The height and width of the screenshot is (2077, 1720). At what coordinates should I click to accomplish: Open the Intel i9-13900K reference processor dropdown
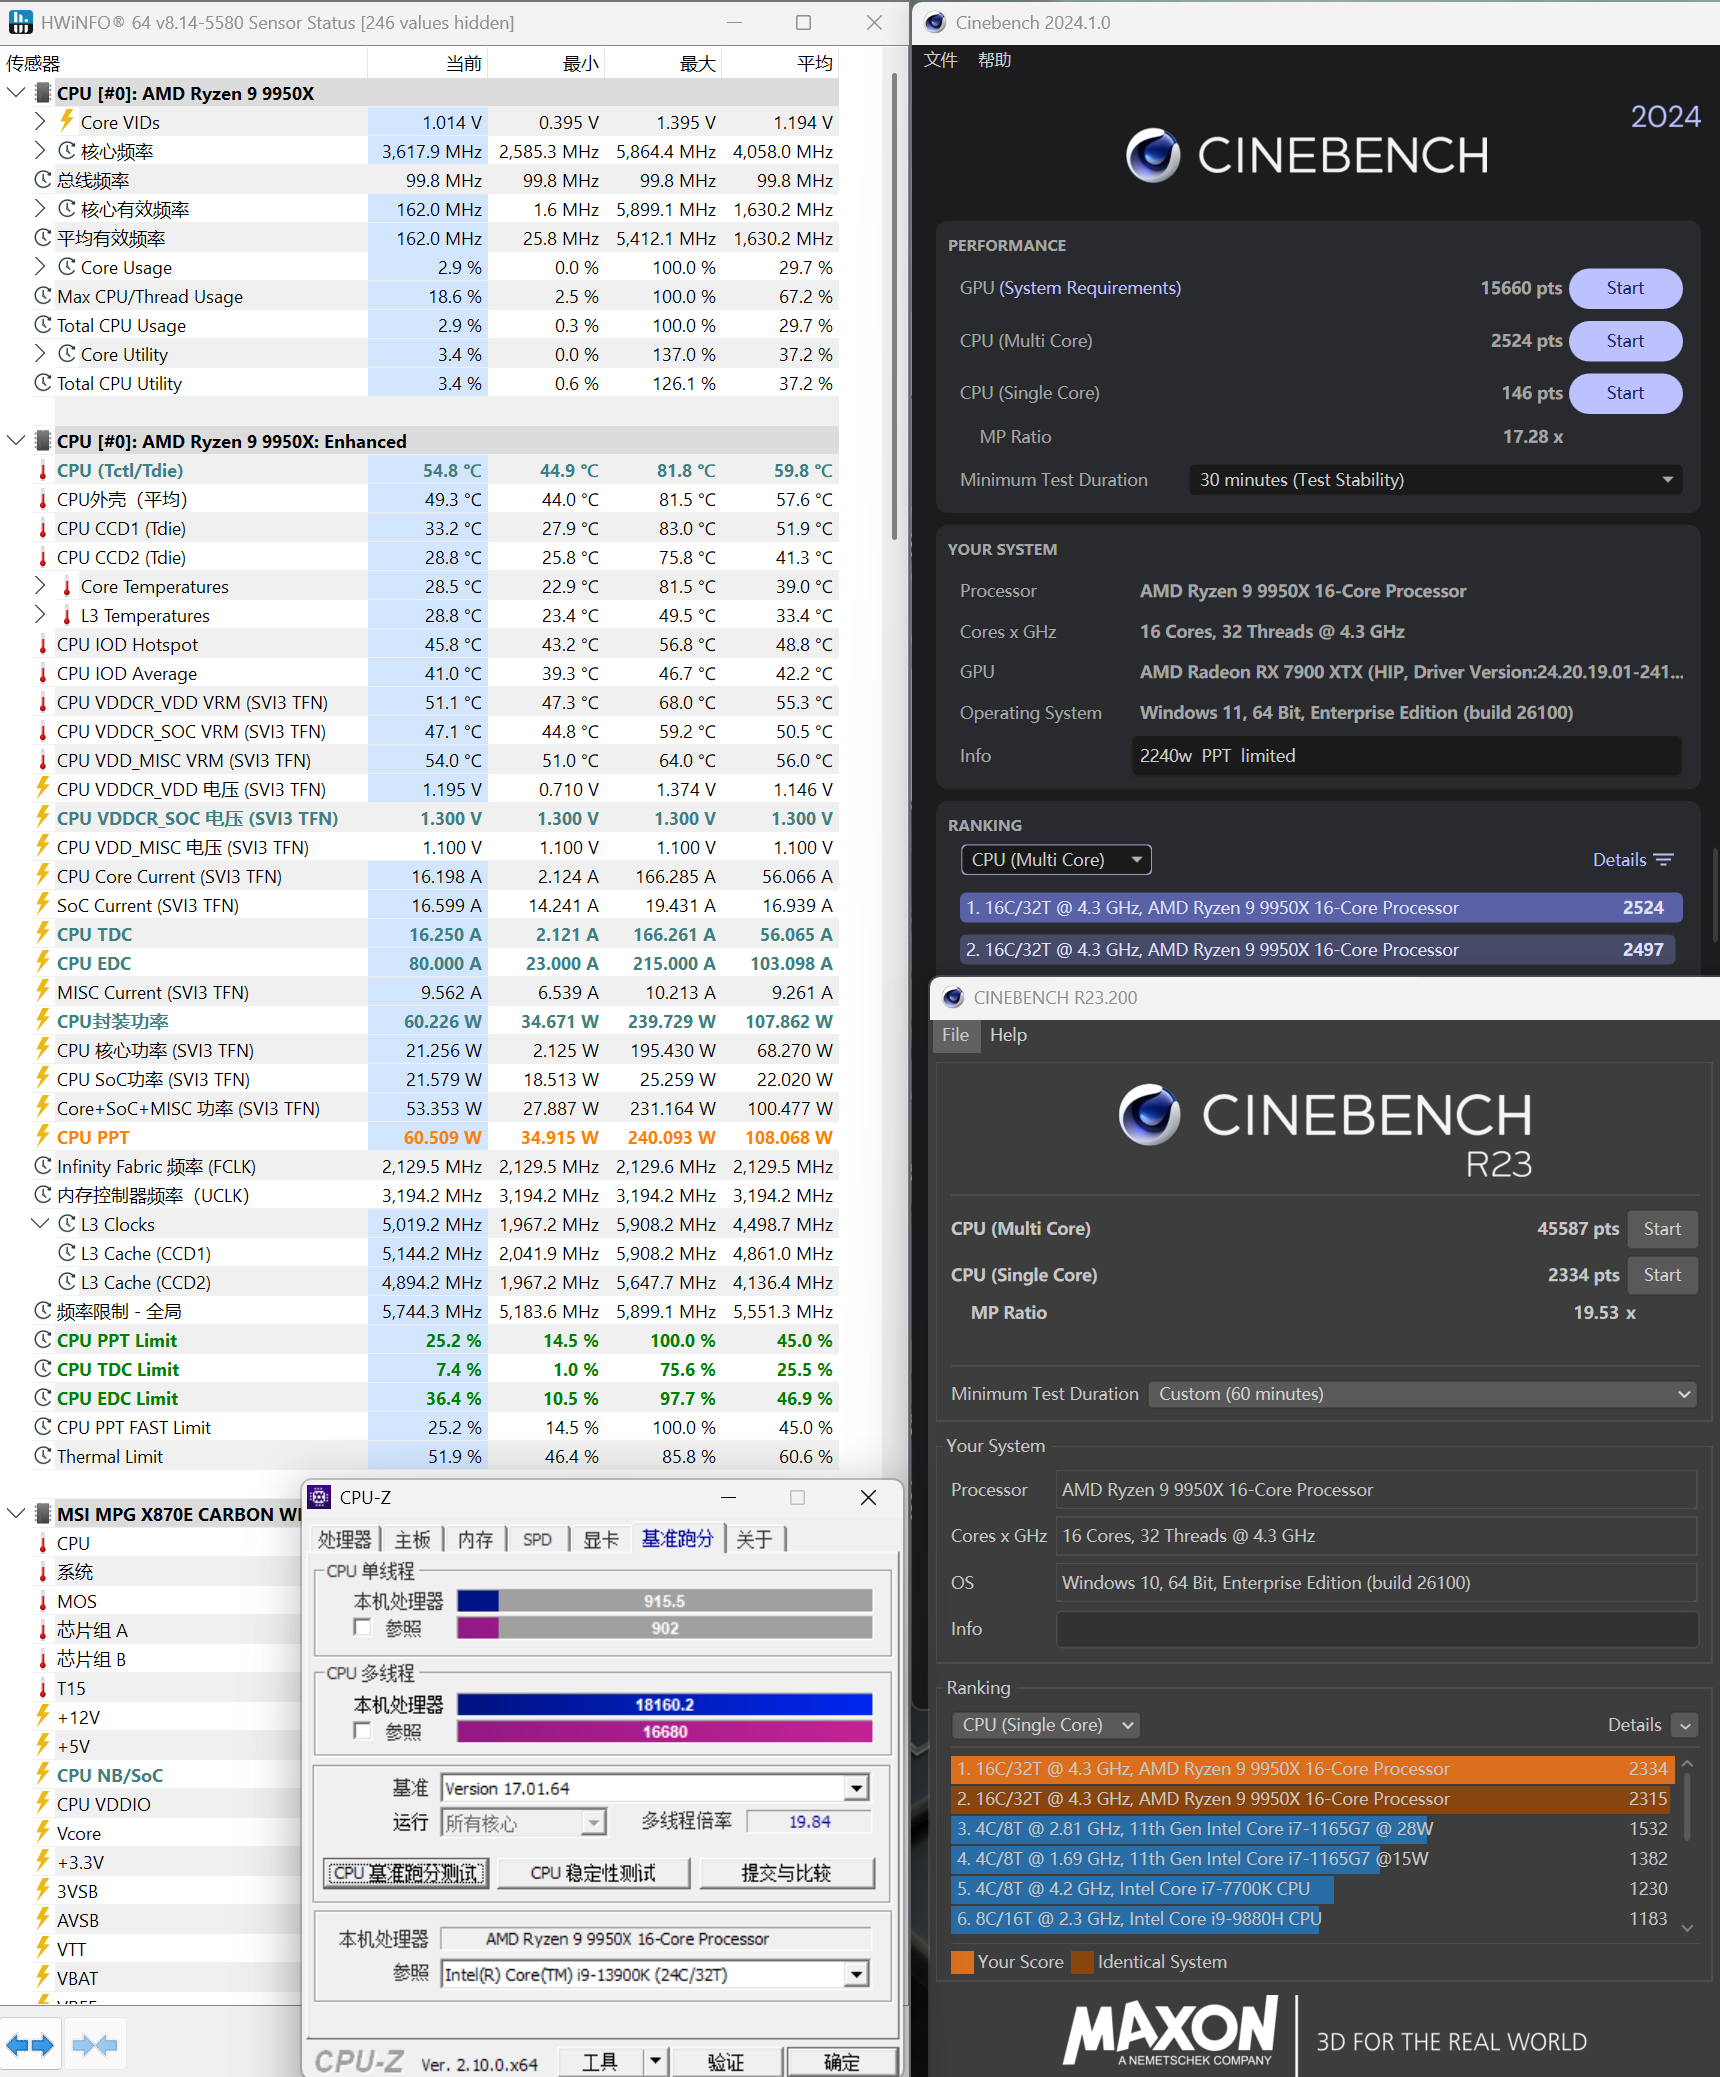(856, 1974)
